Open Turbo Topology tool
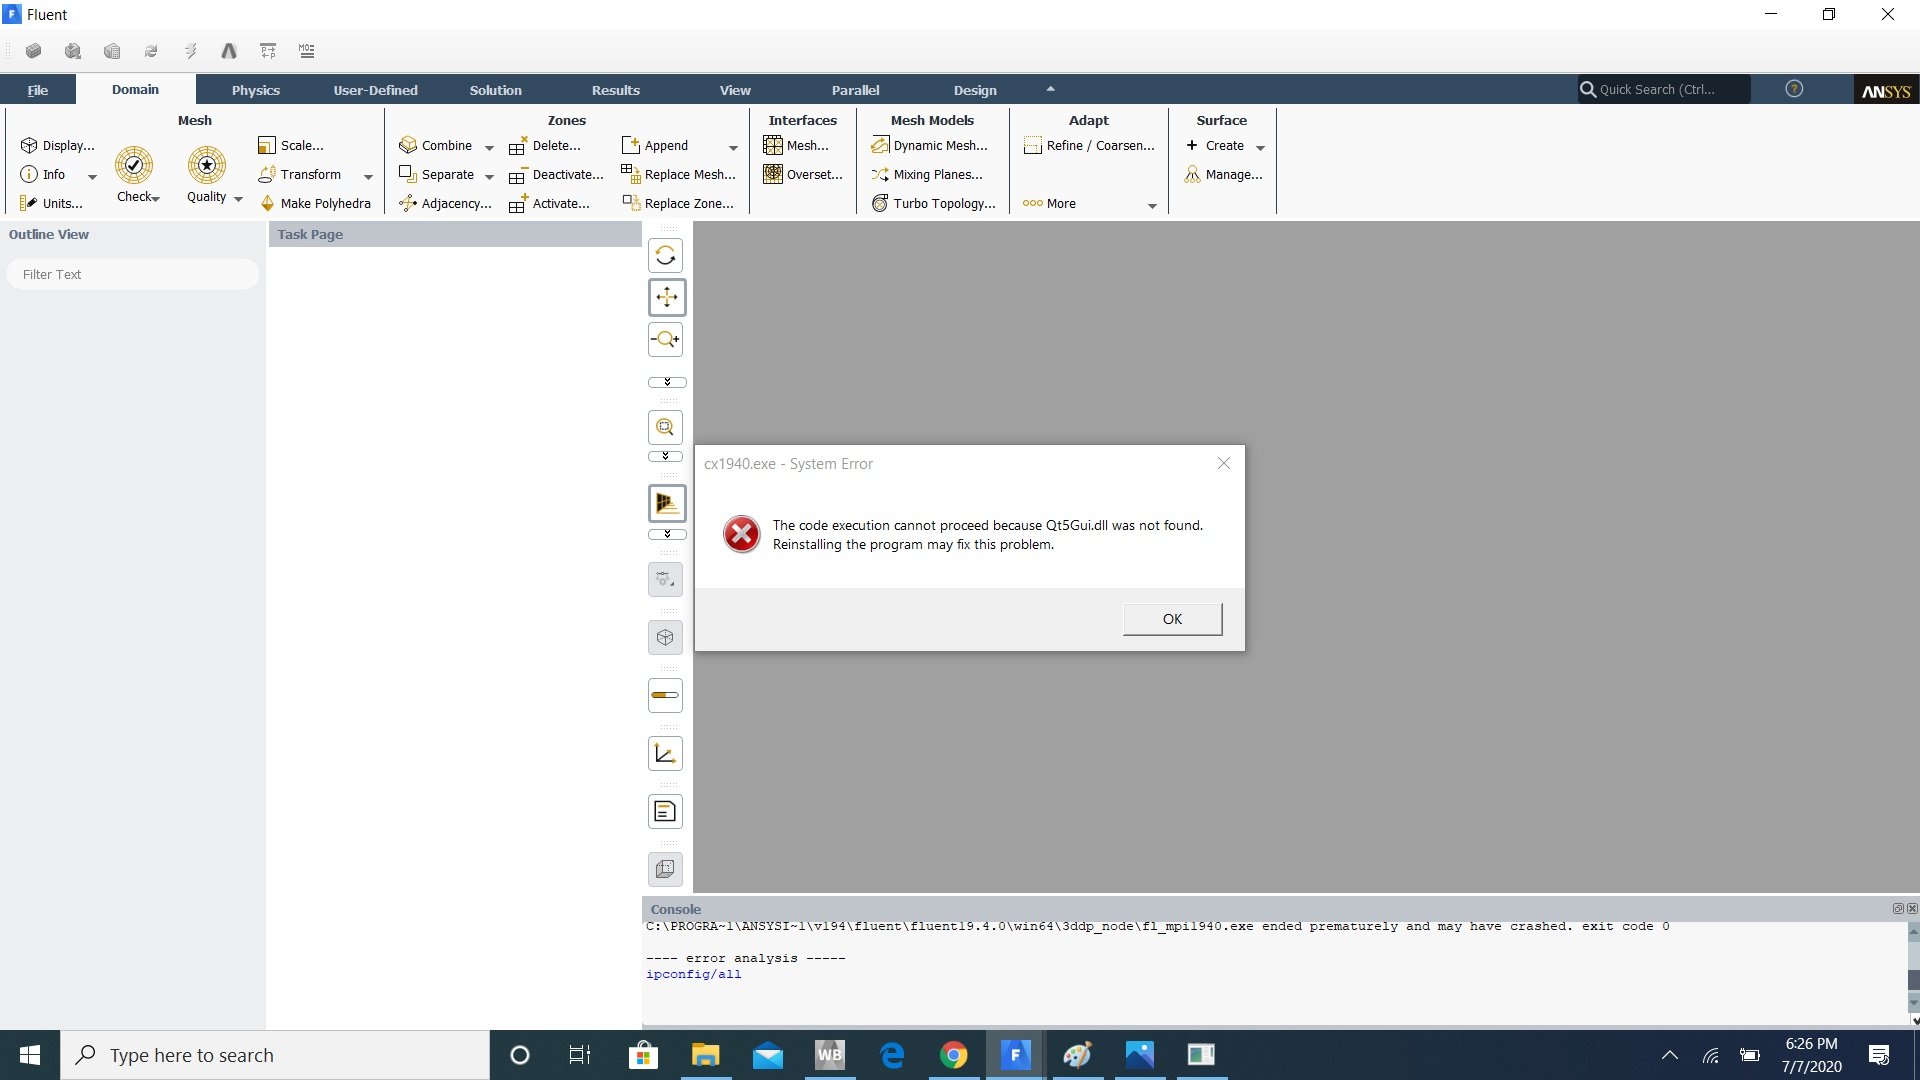 933,203
